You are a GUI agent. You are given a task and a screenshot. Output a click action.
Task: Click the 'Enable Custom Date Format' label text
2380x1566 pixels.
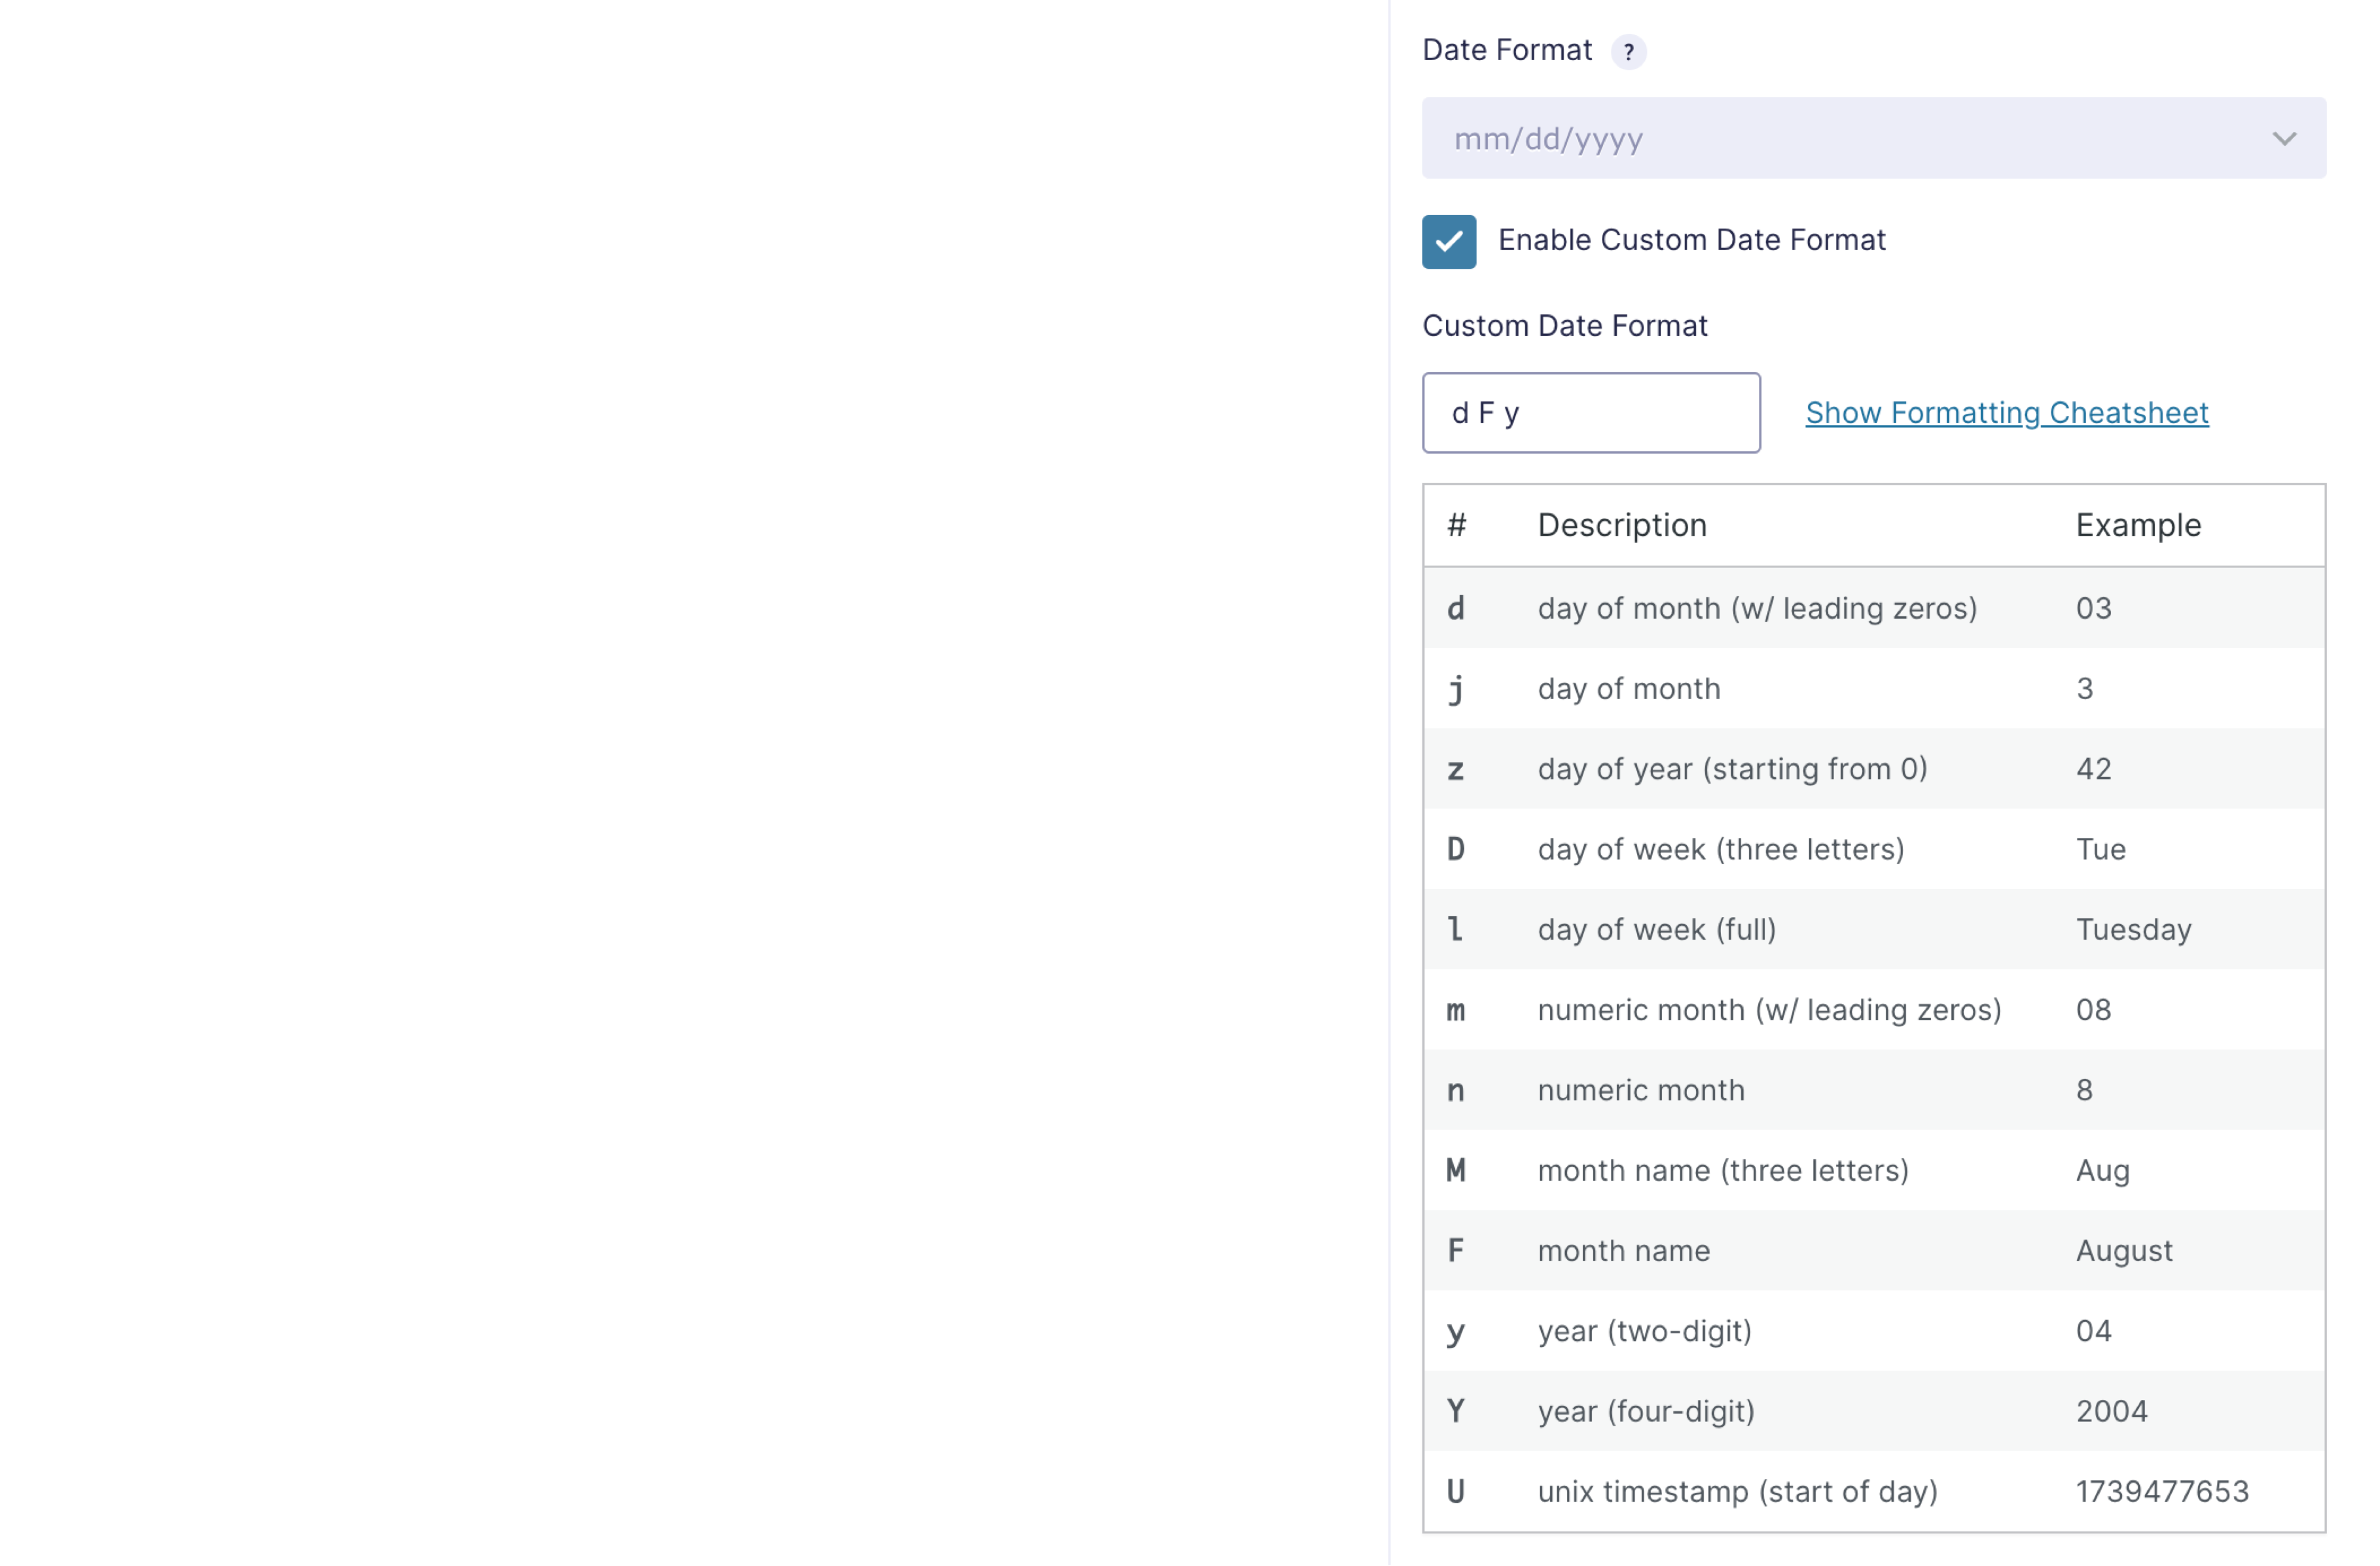[x=1691, y=240]
